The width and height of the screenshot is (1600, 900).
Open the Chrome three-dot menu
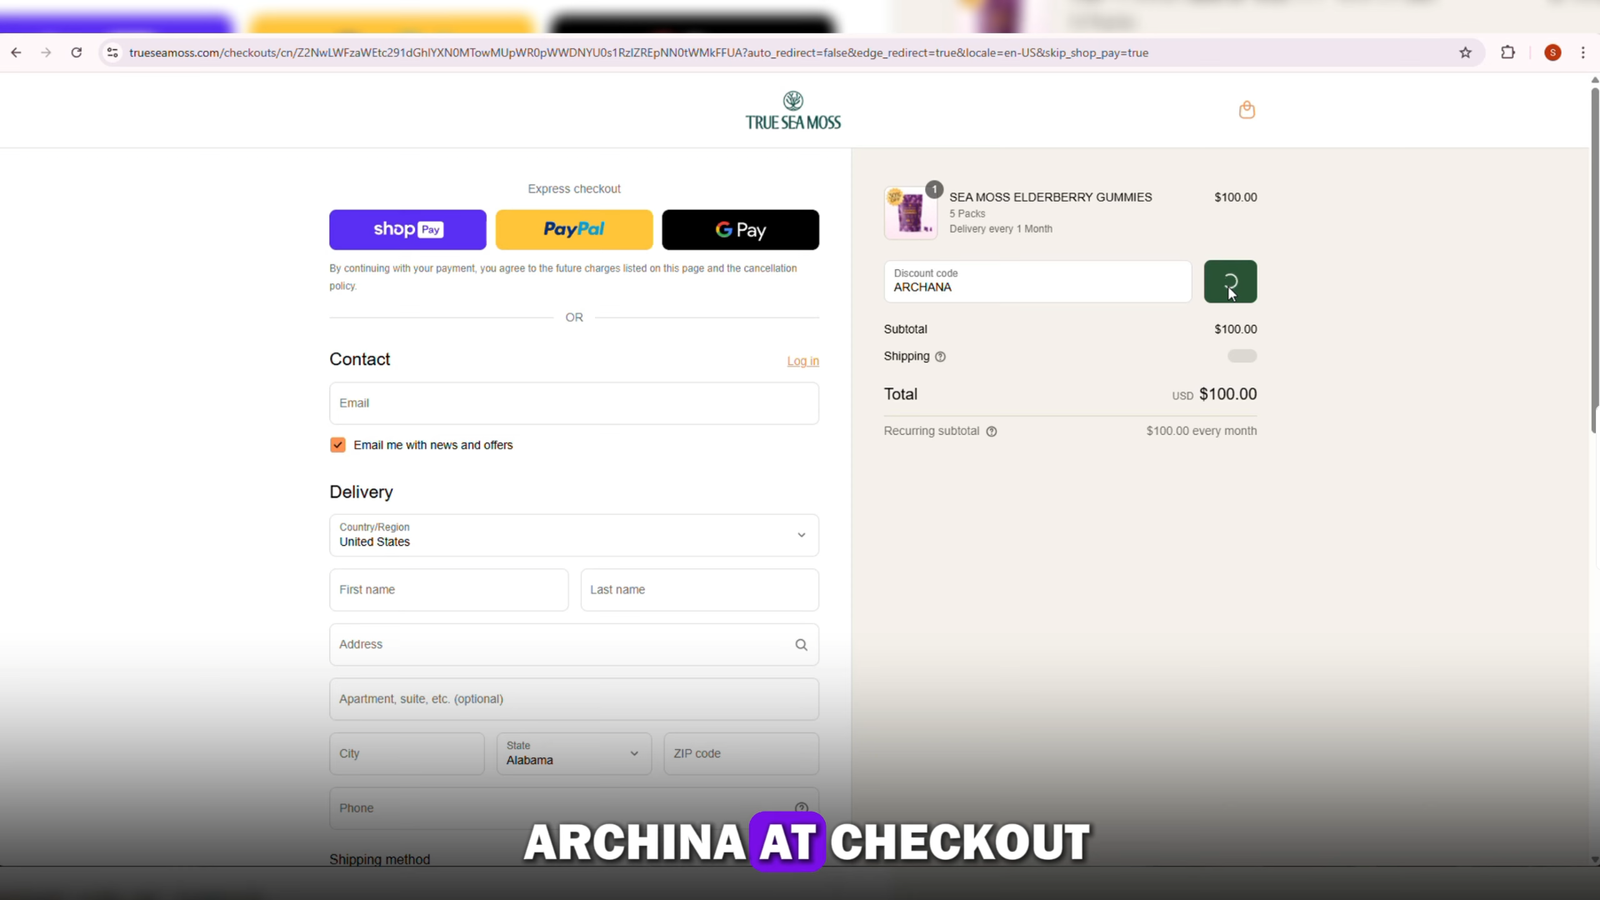(1583, 53)
